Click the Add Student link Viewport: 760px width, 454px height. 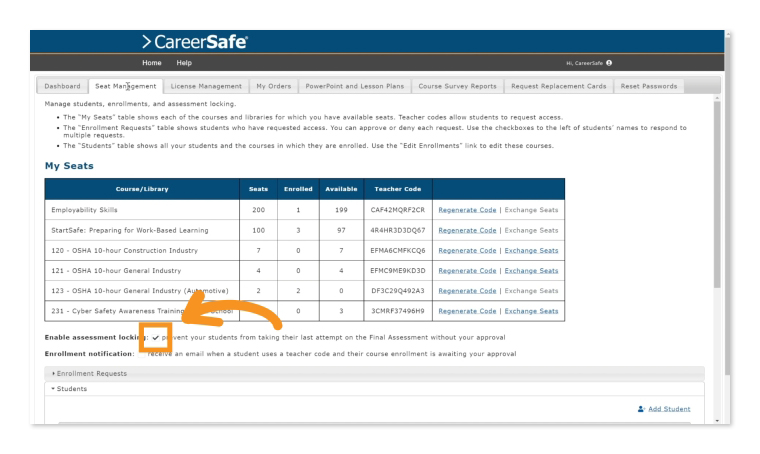click(669, 409)
